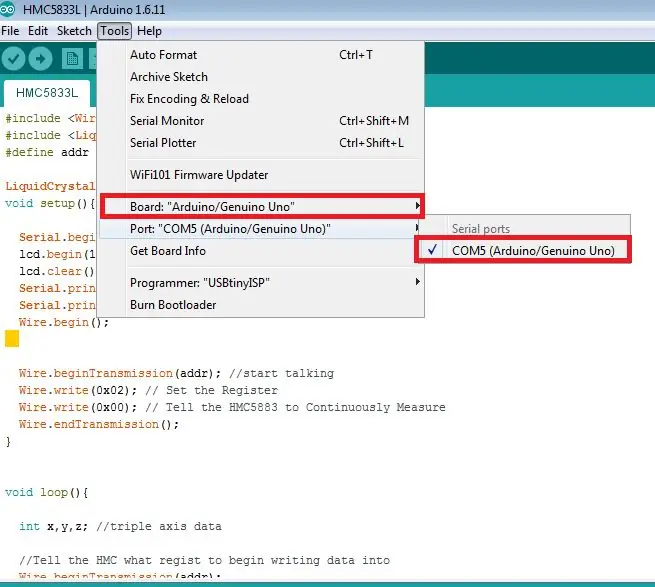The image size is (655, 587).
Task: Select Burn Bootloader
Action: tap(261, 305)
